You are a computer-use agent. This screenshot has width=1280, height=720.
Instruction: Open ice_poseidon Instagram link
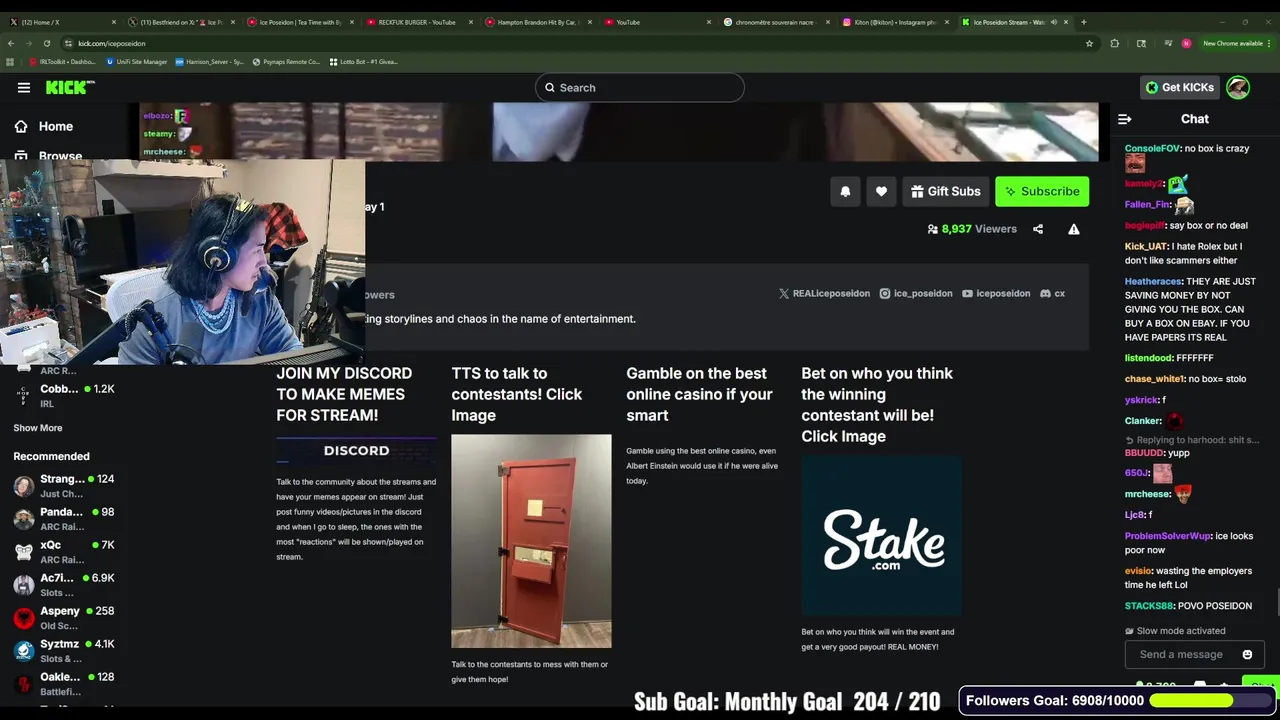(916, 294)
